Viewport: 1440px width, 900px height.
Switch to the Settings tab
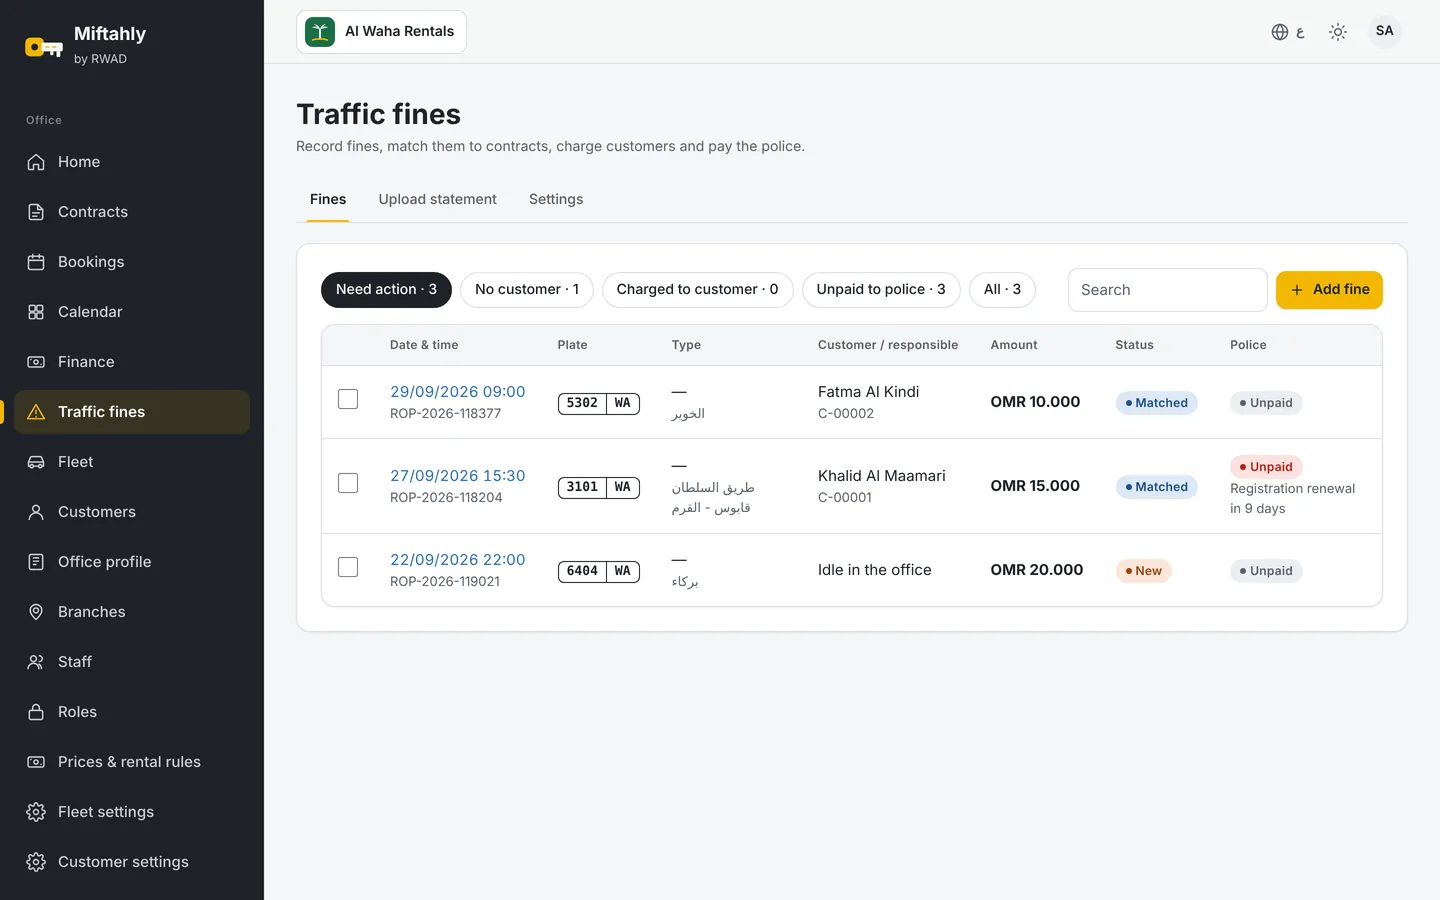[x=556, y=199]
